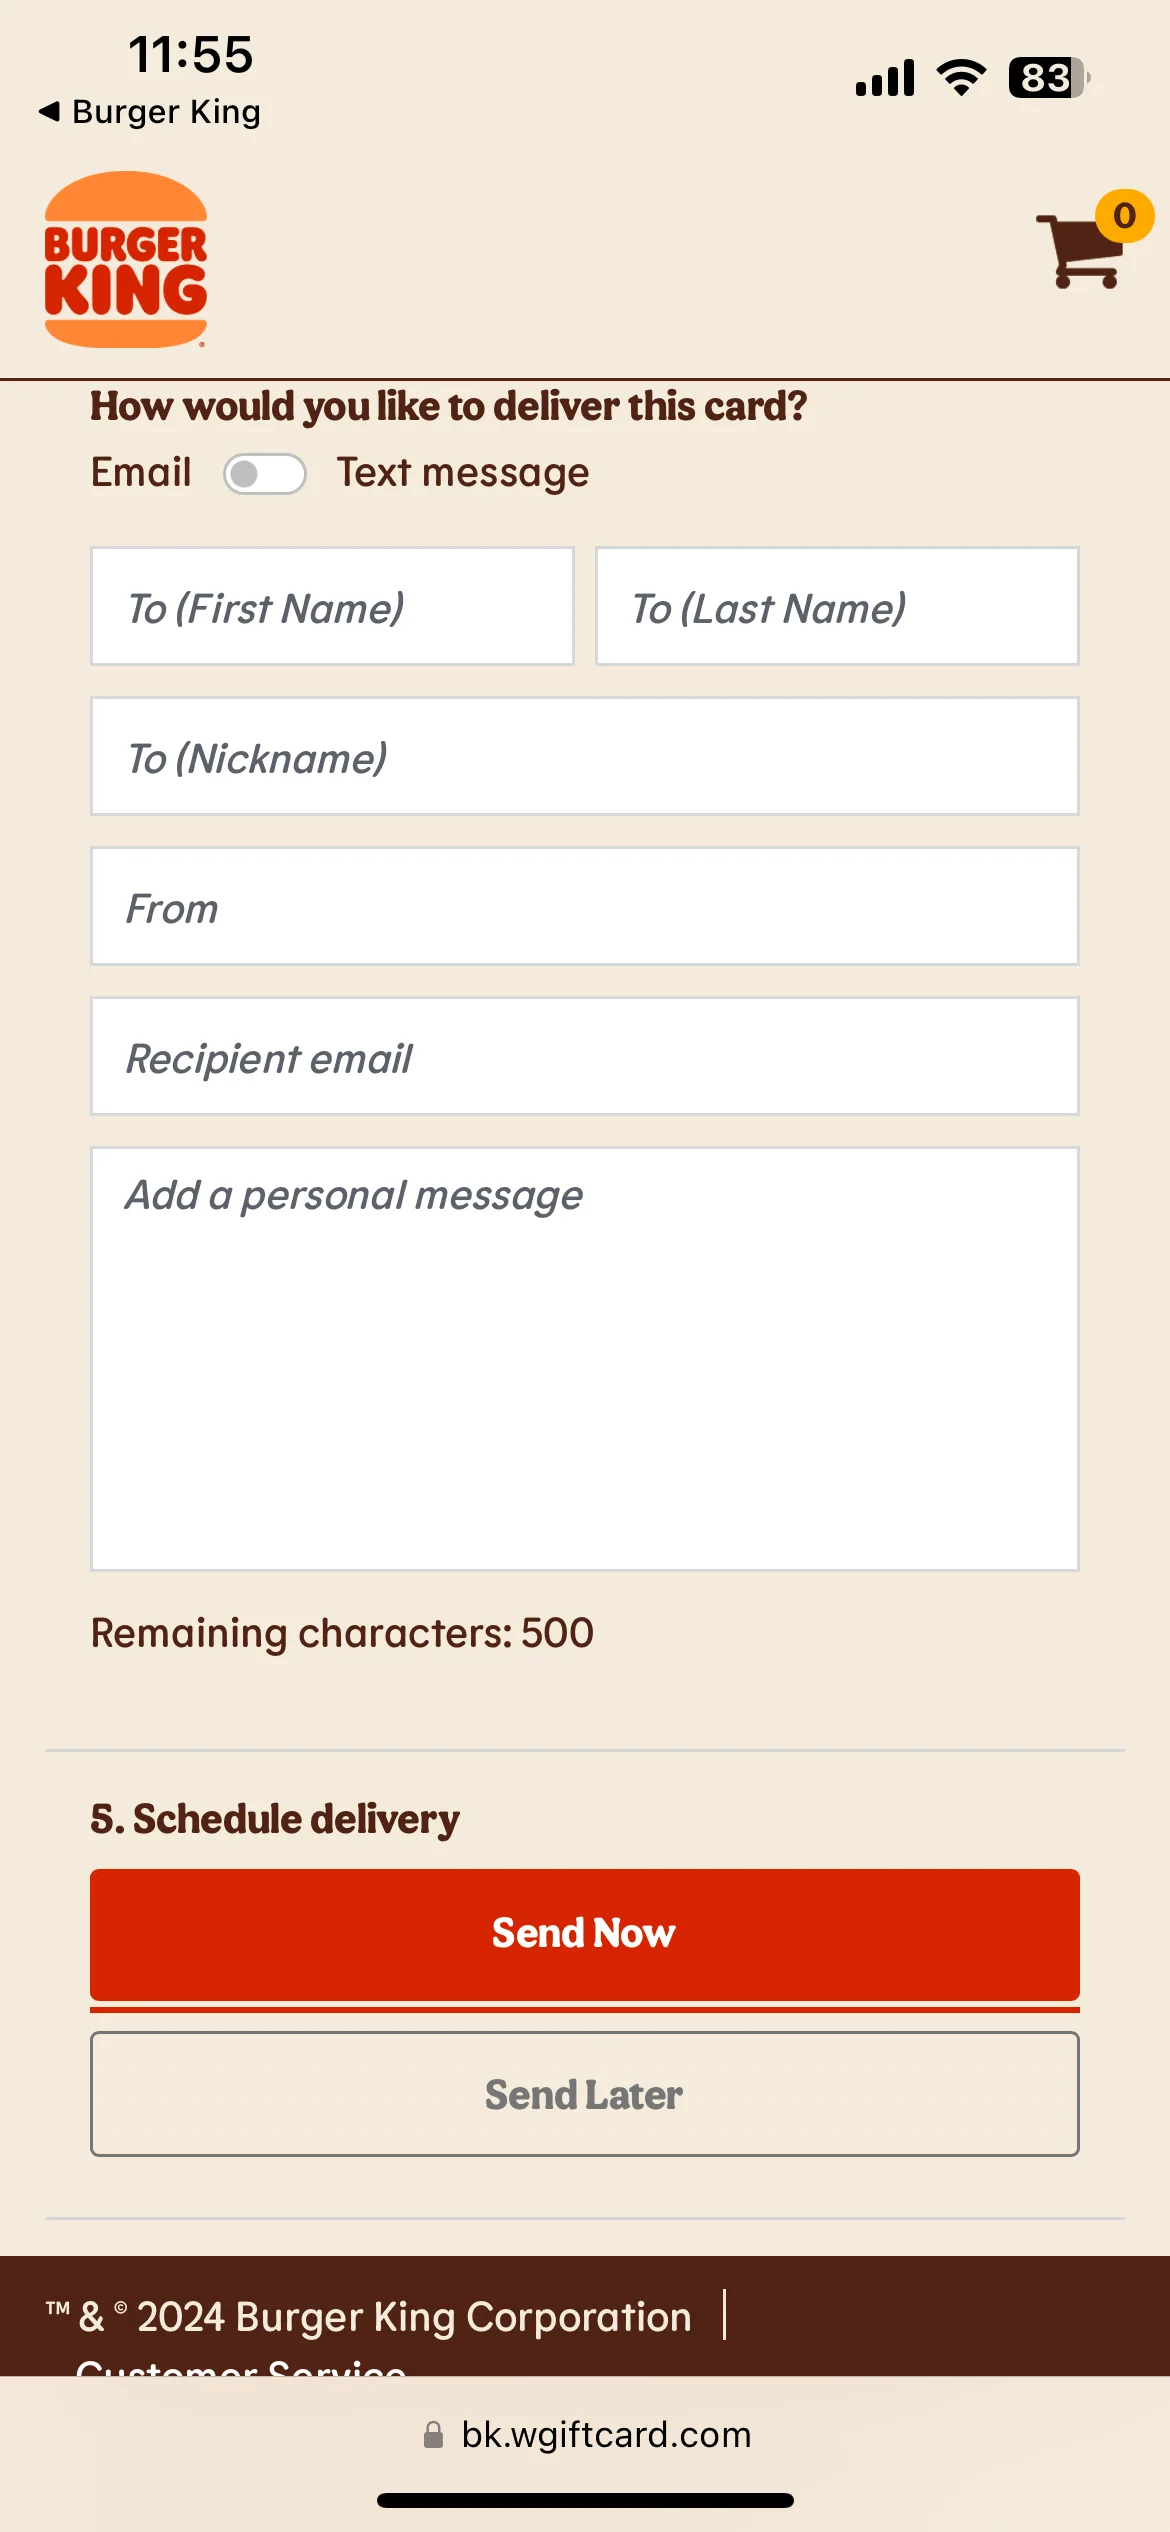
Task: Tap the Burger King logo
Action: [126, 260]
